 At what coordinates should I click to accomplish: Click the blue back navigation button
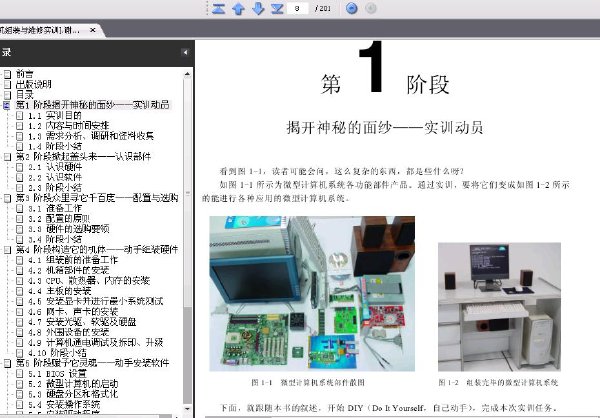pyautogui.click(x=352, y=8)
